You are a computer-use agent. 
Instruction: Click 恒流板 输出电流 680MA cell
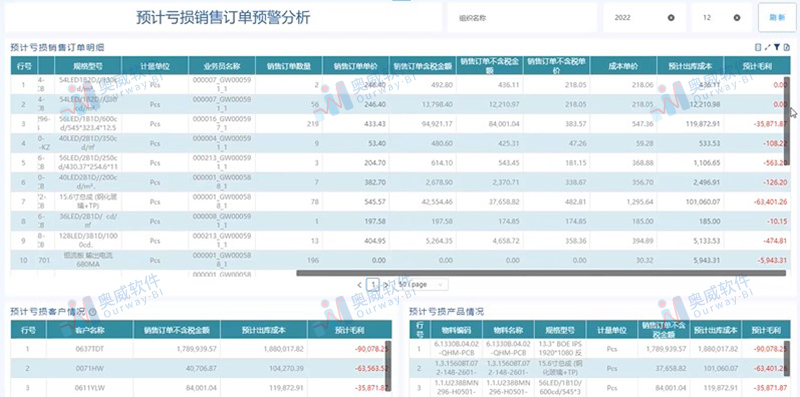(x=88, y=260)
